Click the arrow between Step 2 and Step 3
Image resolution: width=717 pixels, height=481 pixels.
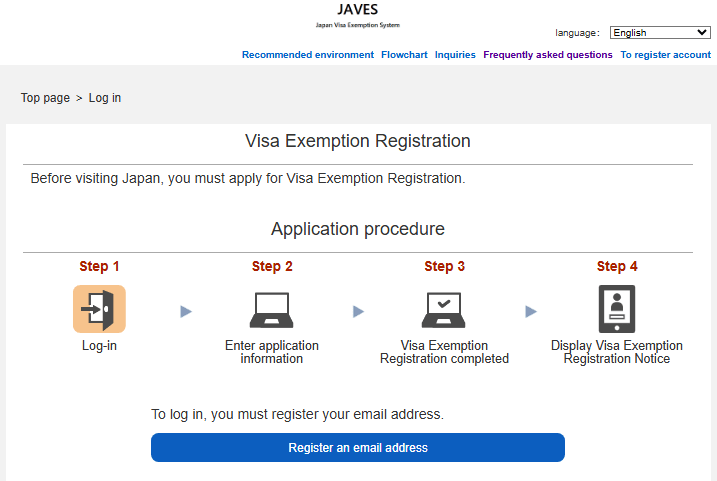(358, 312)
